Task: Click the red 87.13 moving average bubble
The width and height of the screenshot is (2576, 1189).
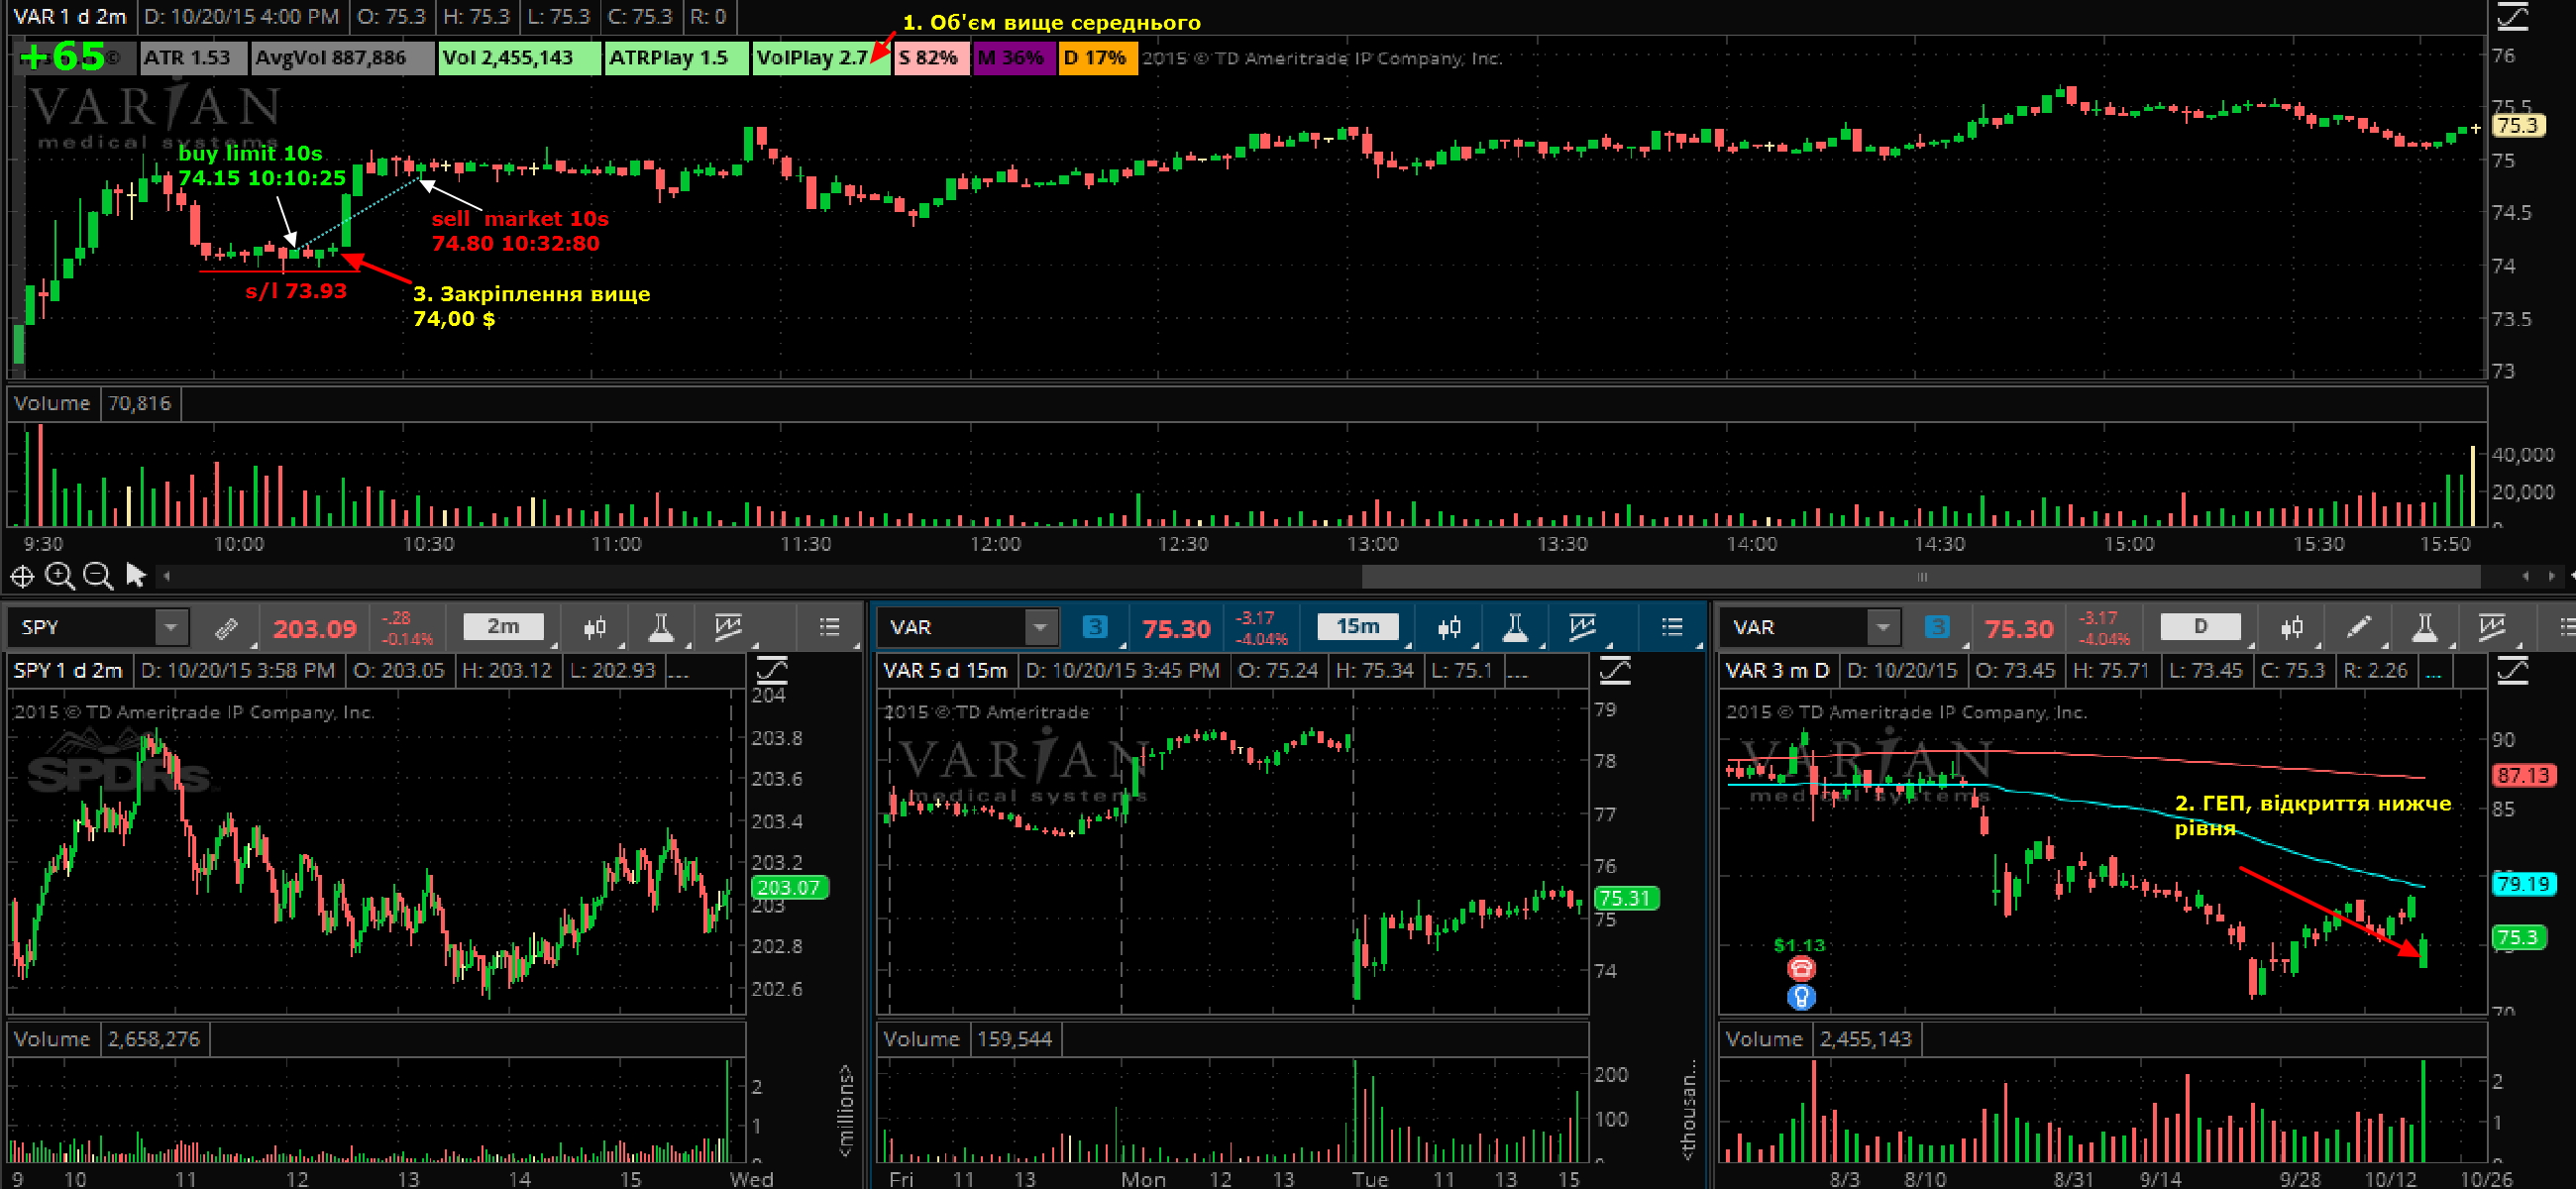Action: [x=2524, y=775]
